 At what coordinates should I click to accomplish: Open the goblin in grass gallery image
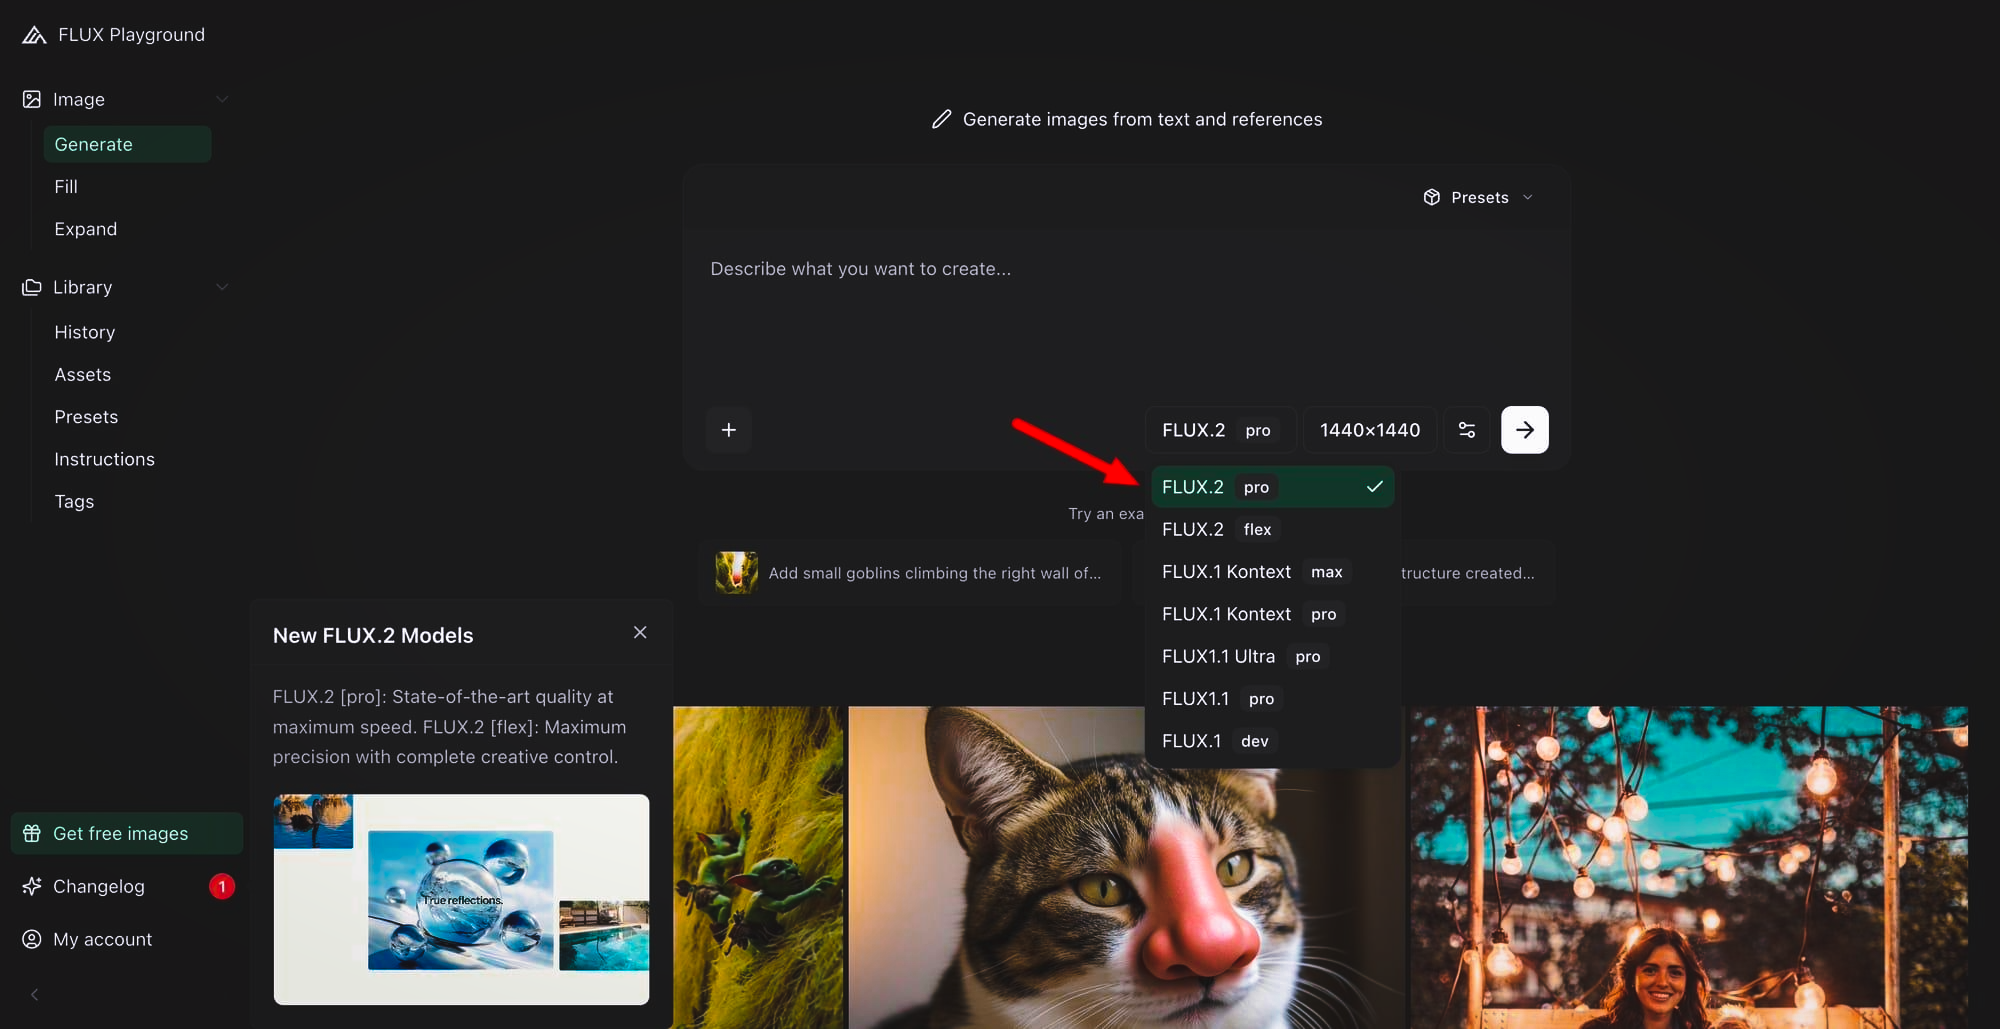pyautogui.click(x=758, y=868)
